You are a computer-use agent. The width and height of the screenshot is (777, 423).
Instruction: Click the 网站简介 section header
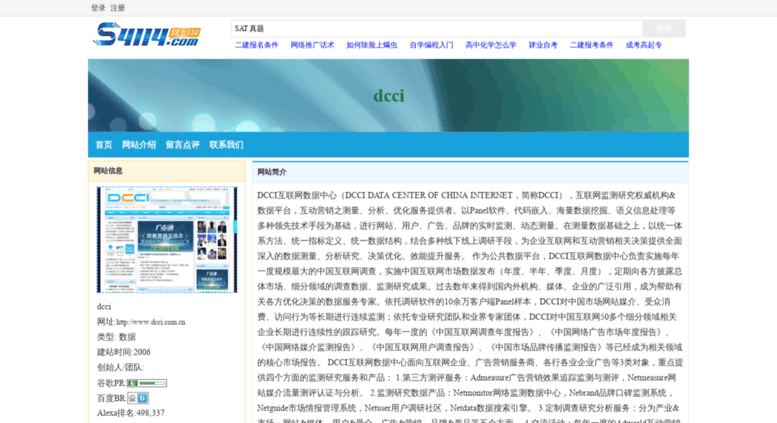pyautogui.click(x=470, y=172)
